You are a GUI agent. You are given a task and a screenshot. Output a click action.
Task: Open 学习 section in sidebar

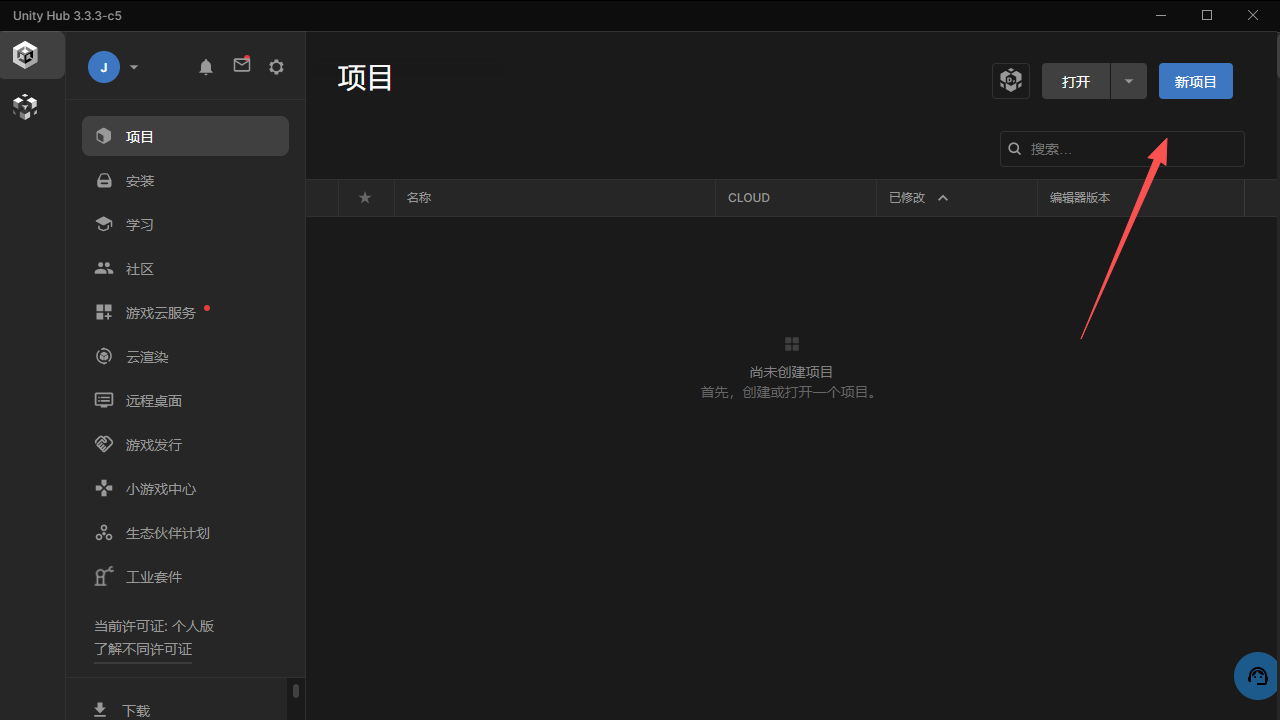(185, 225)
